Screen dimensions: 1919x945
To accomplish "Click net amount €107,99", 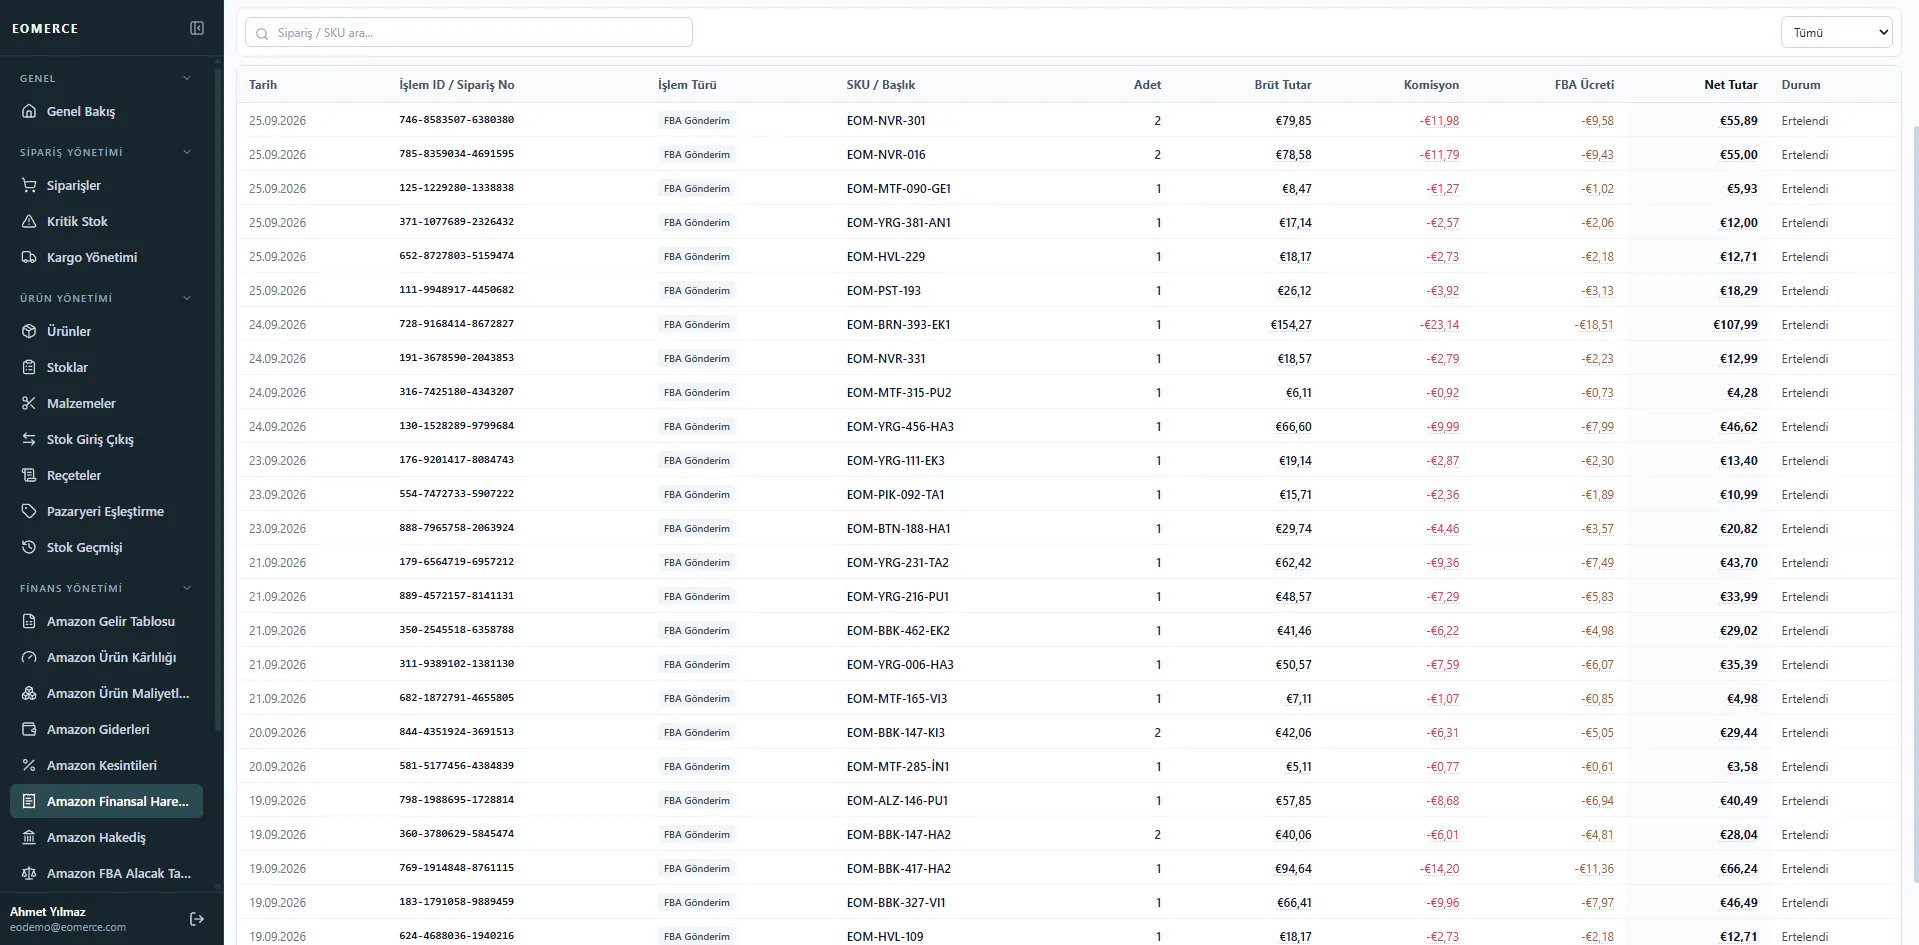I will click(1735, 324).
